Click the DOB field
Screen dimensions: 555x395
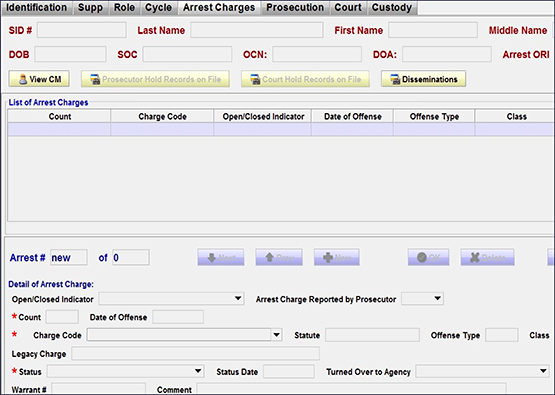pos(70,54)
